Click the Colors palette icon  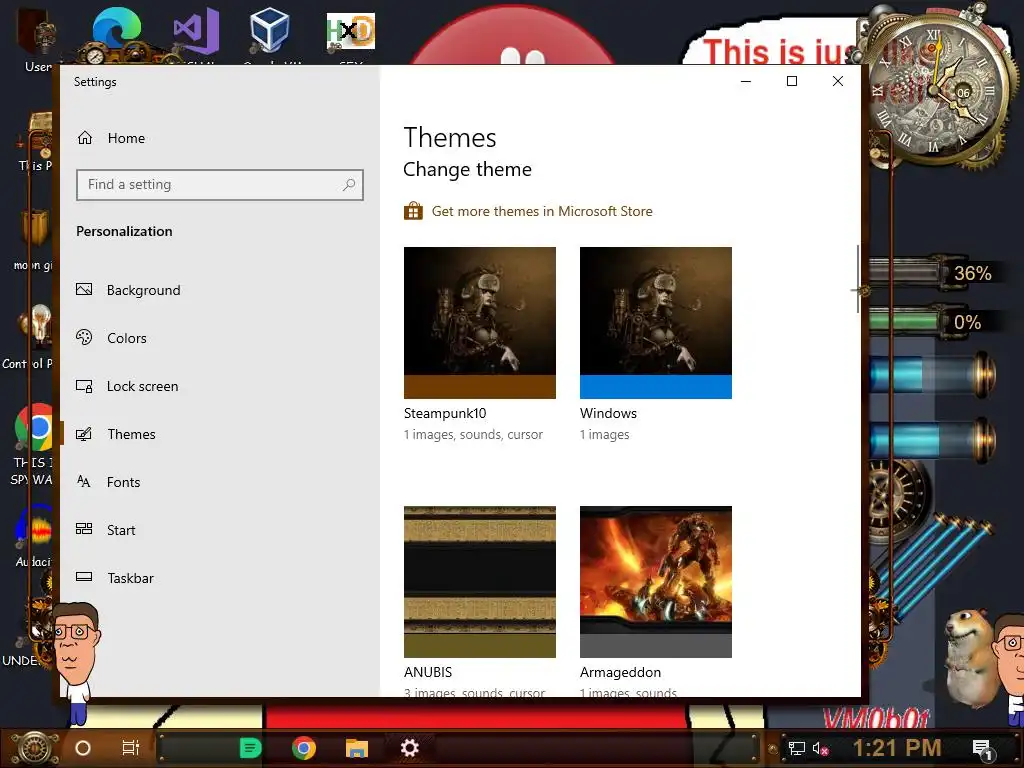tap(84, 337)
